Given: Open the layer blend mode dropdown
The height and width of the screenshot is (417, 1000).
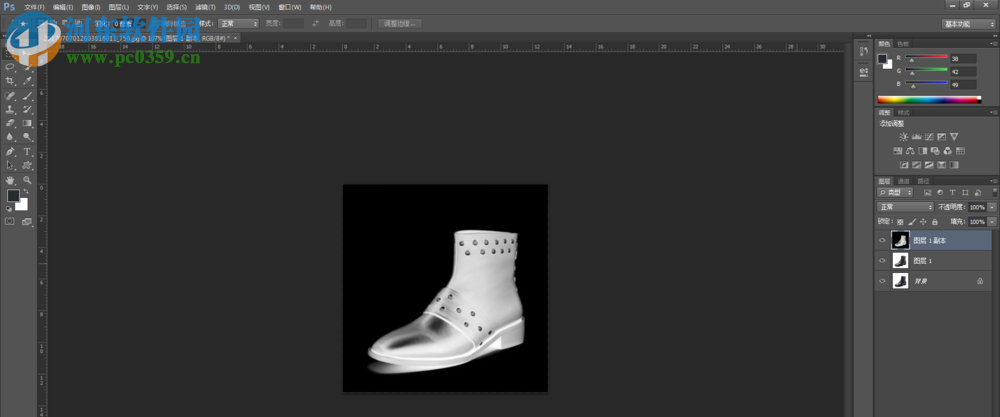Looking at the screenshot, I should (x=904, y=206).
